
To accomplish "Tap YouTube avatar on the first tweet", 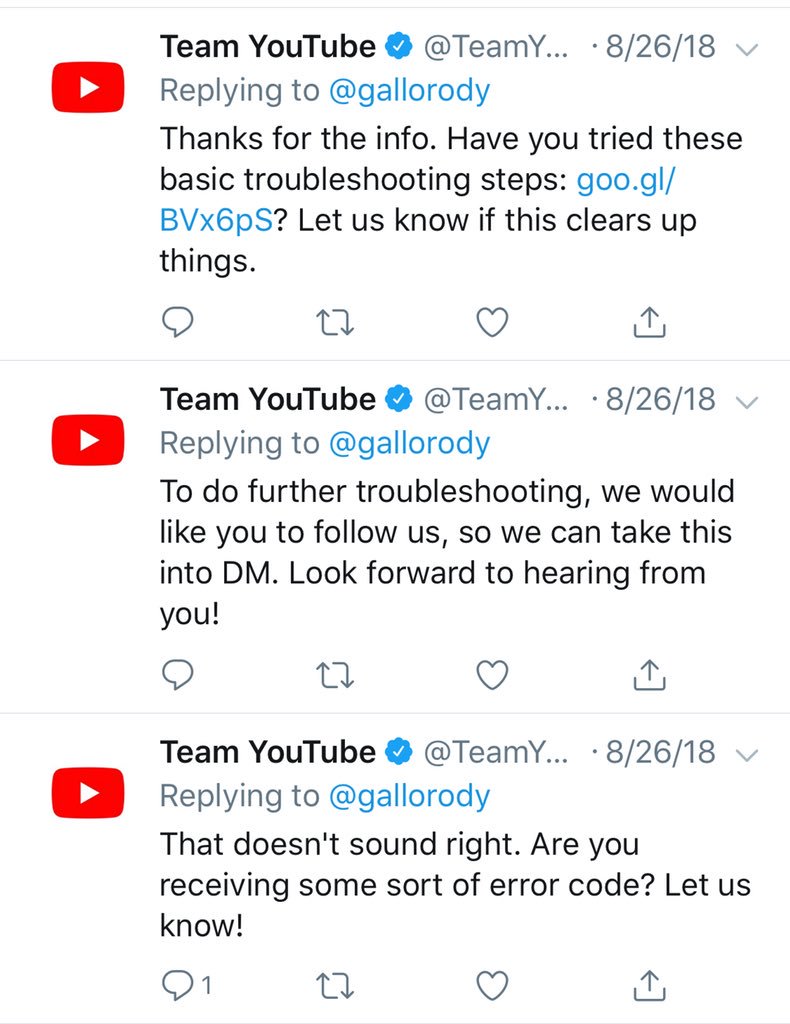I will (88, 88).
